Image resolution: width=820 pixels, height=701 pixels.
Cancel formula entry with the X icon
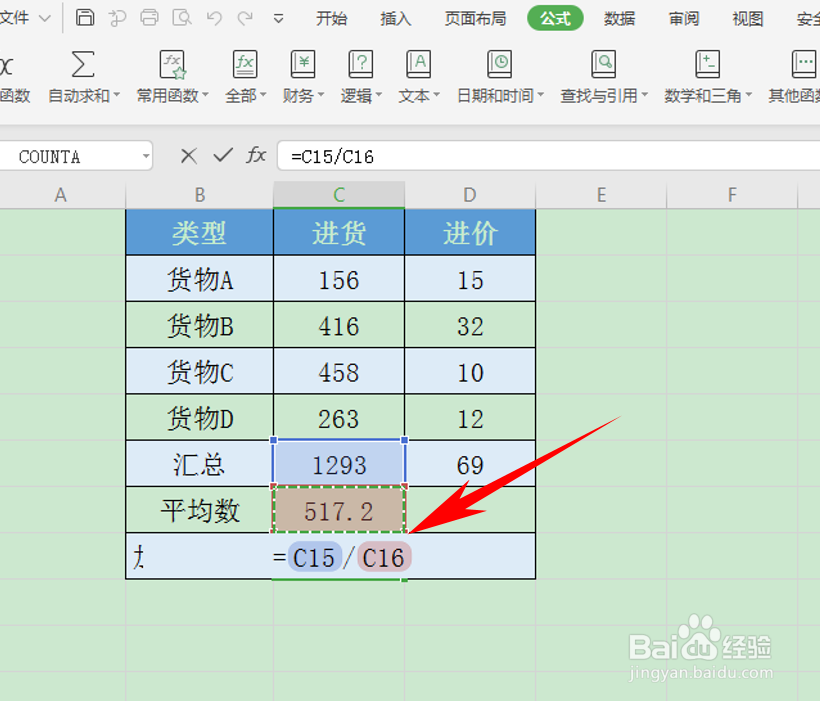189,156
